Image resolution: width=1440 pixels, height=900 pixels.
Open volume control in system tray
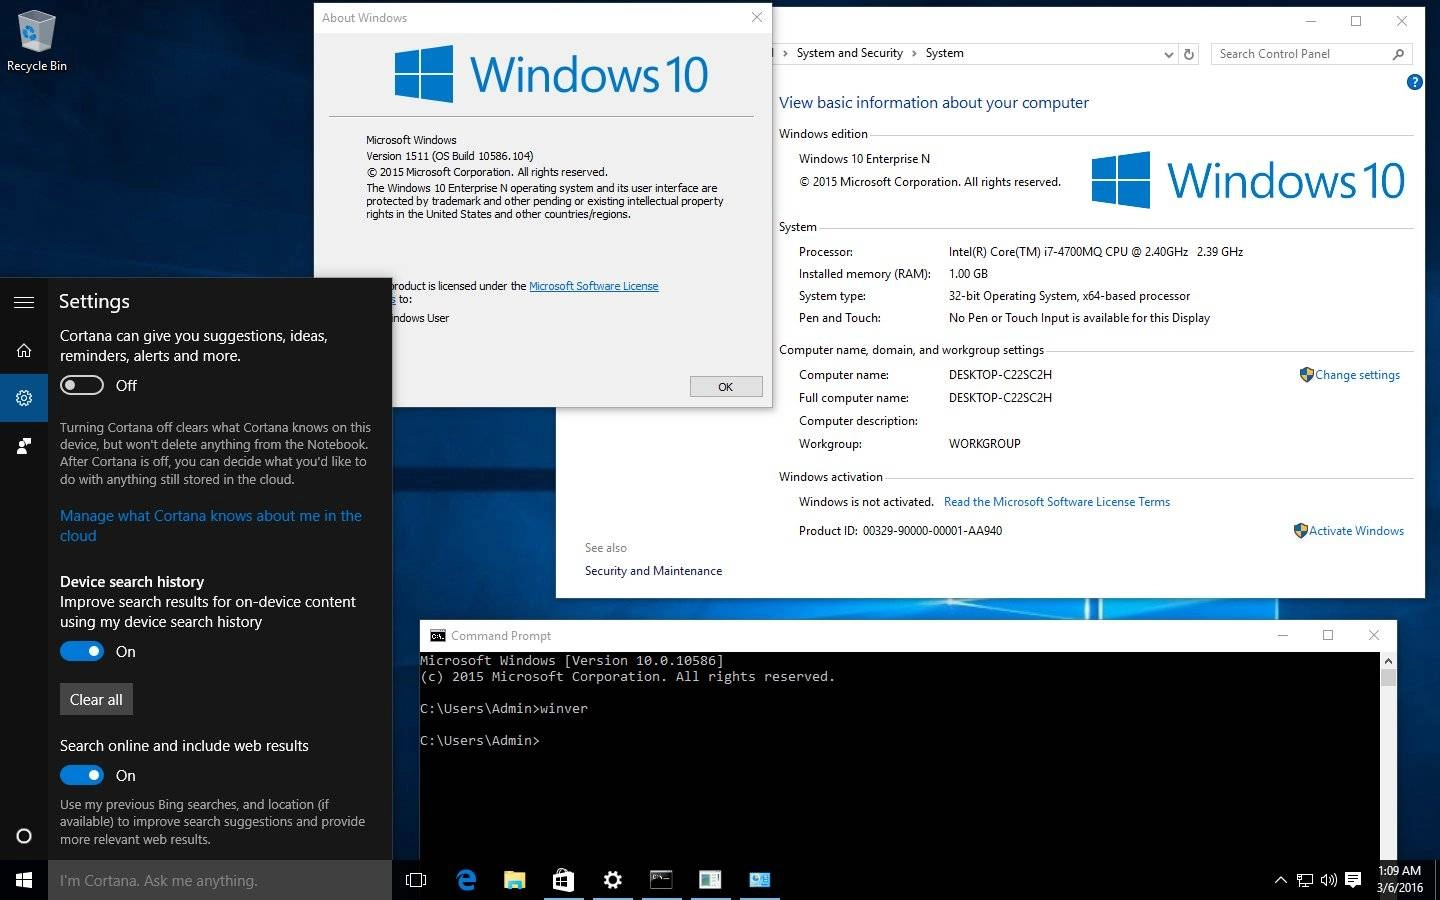pyautogui.click(x=1329, y=880)
